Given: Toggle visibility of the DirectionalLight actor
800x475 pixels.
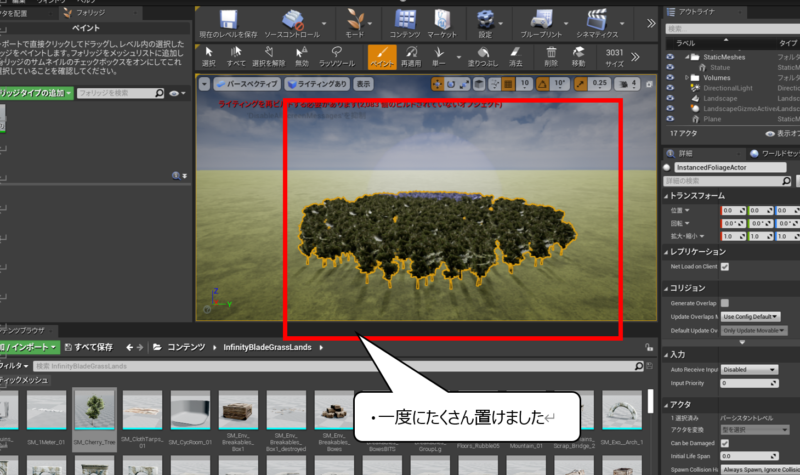Looking at the screenshot, I should (670, 88).
